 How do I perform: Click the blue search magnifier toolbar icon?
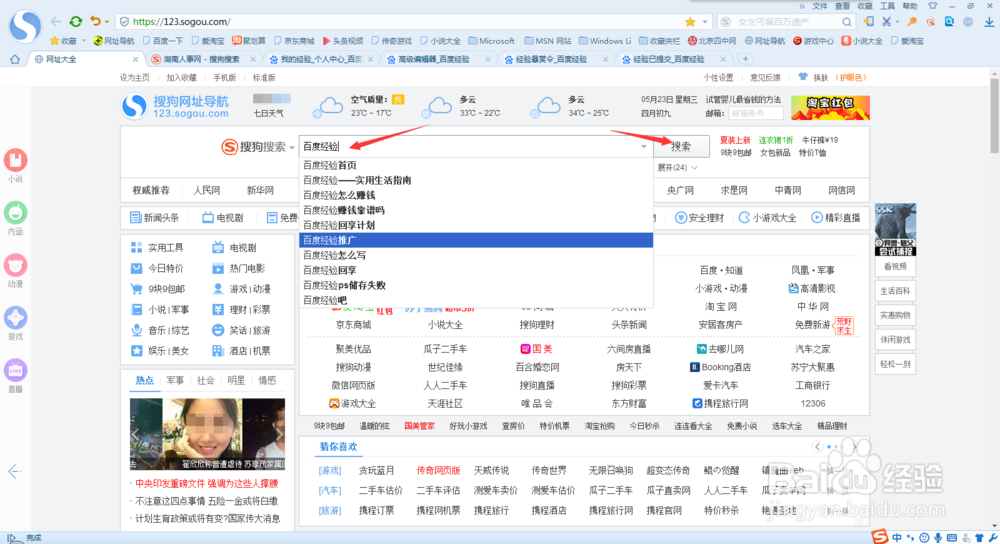tap(950, 22)
